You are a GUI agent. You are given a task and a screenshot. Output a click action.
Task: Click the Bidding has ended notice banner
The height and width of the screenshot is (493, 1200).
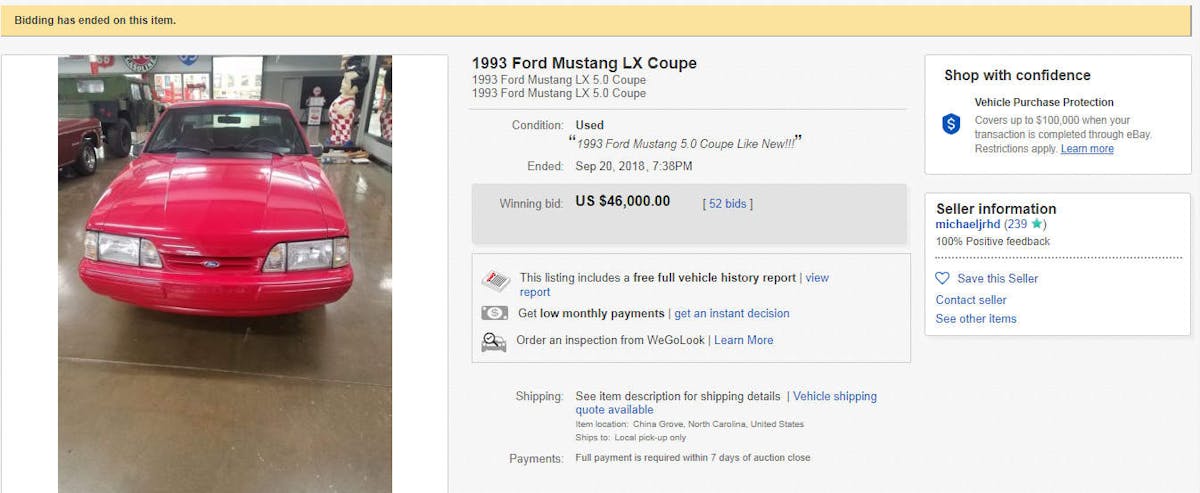600,20
